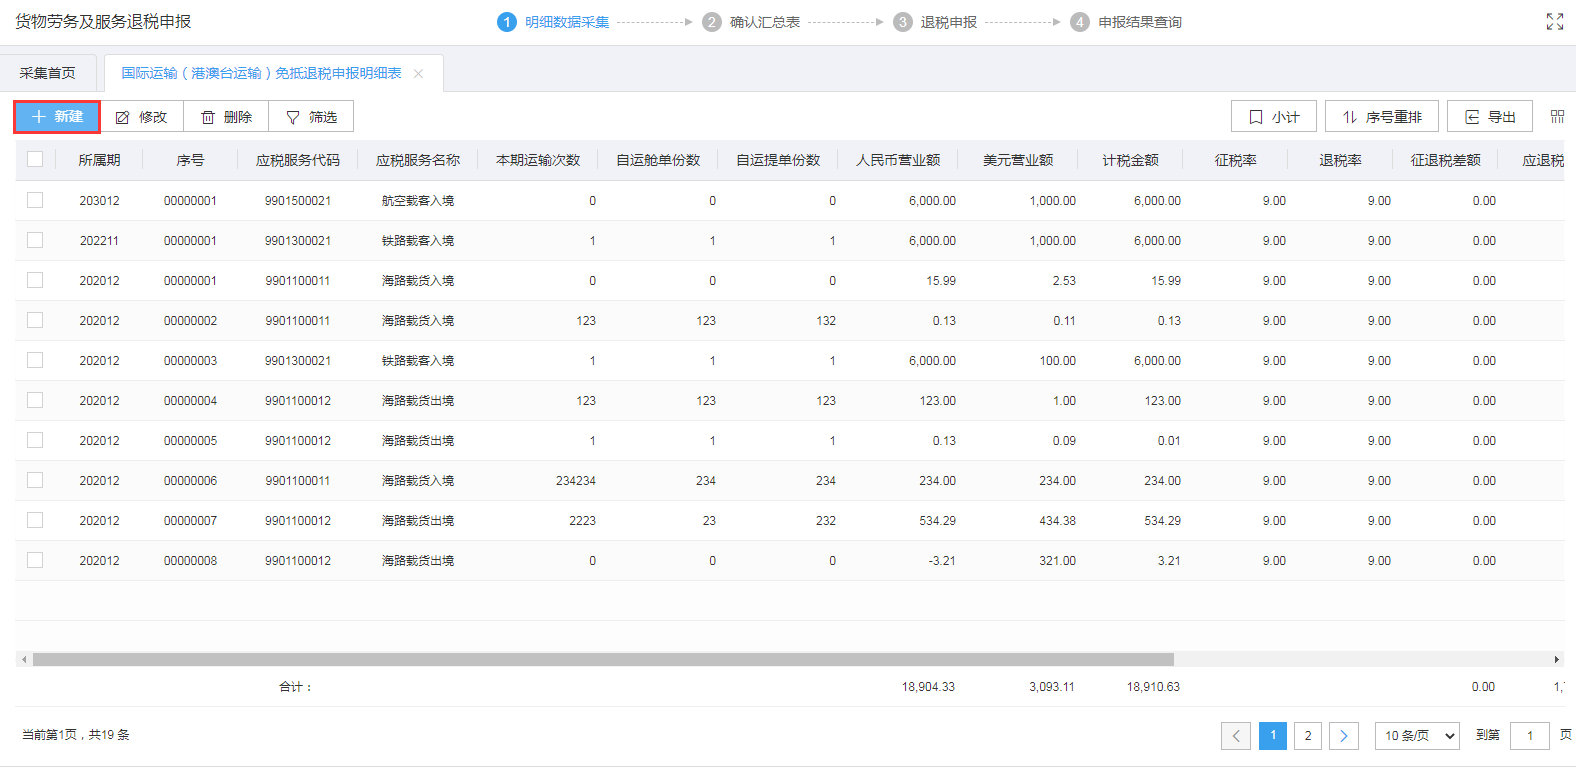Open the 10 条/页 page size dropdown

pyautogui.click(x=1417, y=736)
